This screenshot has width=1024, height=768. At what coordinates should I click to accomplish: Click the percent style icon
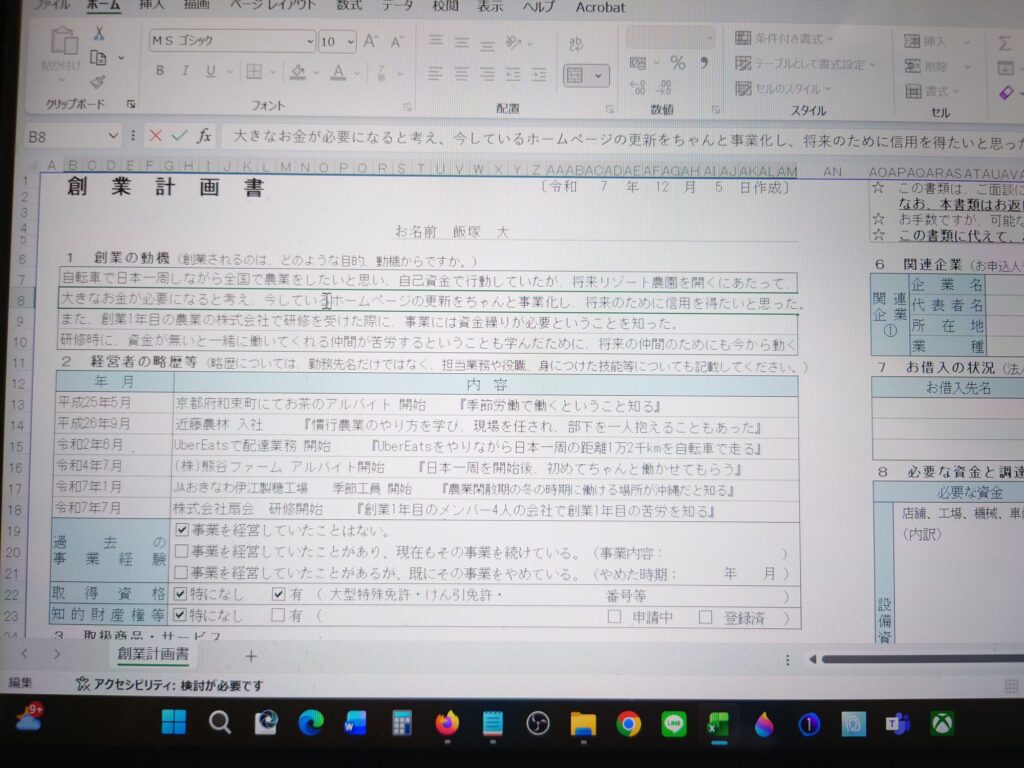tap(677, 63)
